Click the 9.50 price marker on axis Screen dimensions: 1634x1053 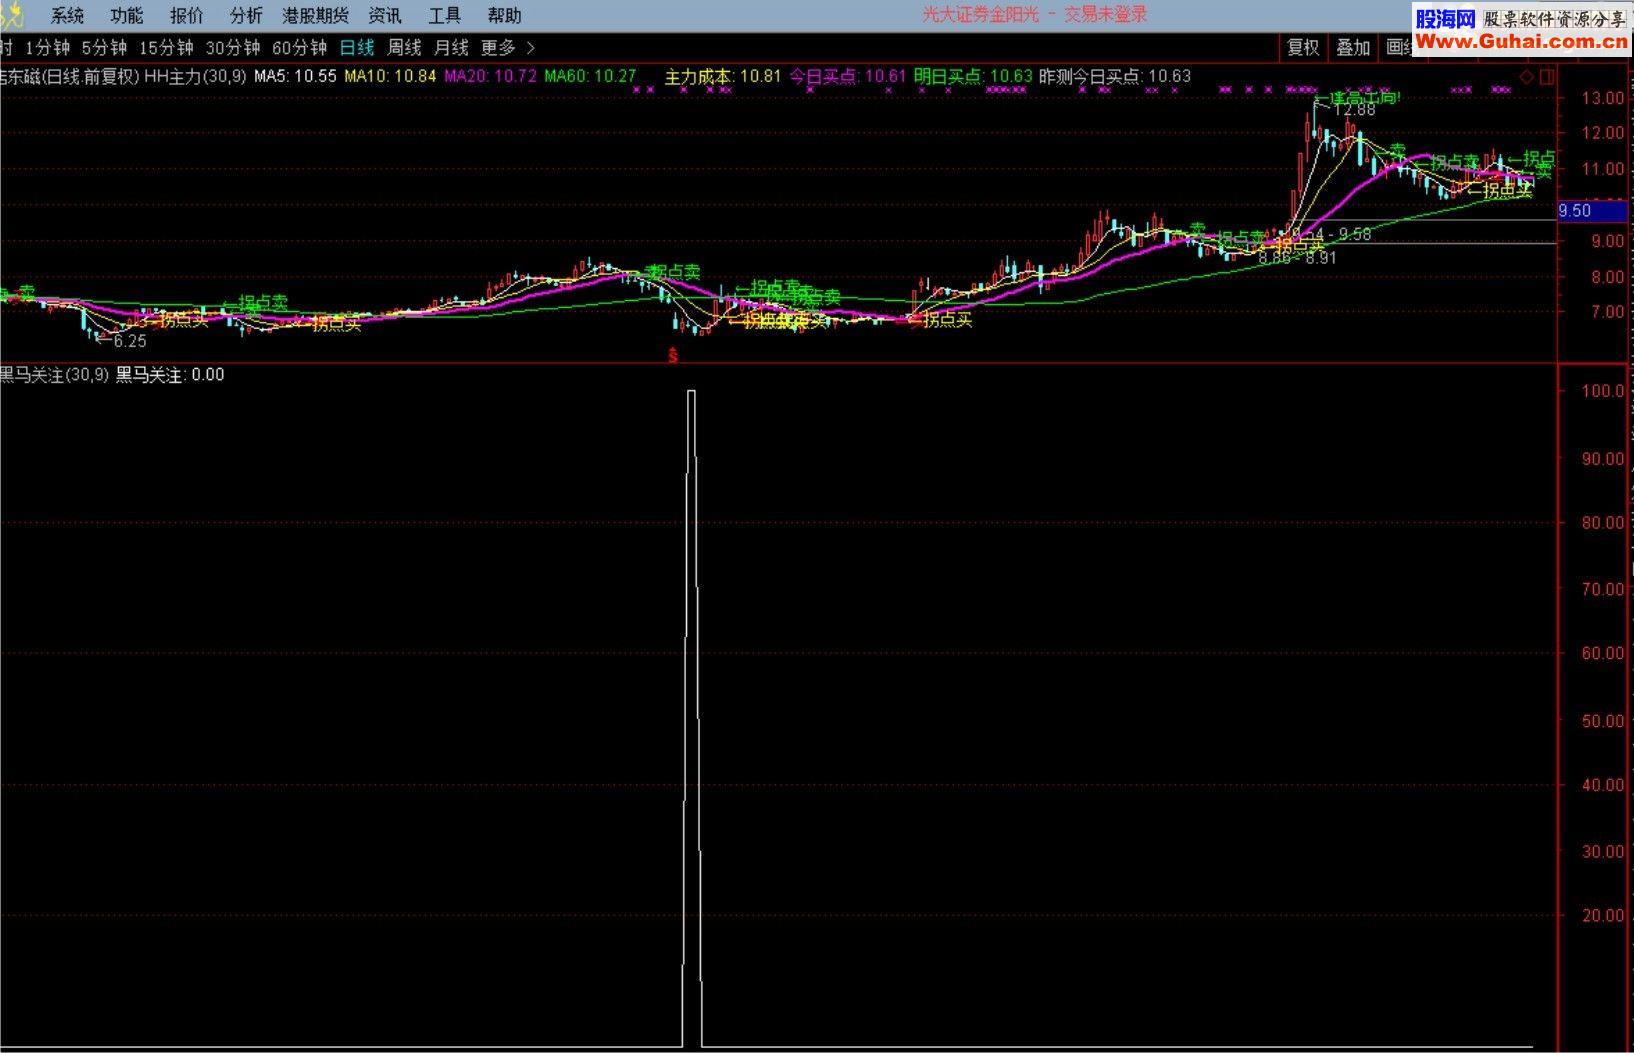(x=1594, y=211)
